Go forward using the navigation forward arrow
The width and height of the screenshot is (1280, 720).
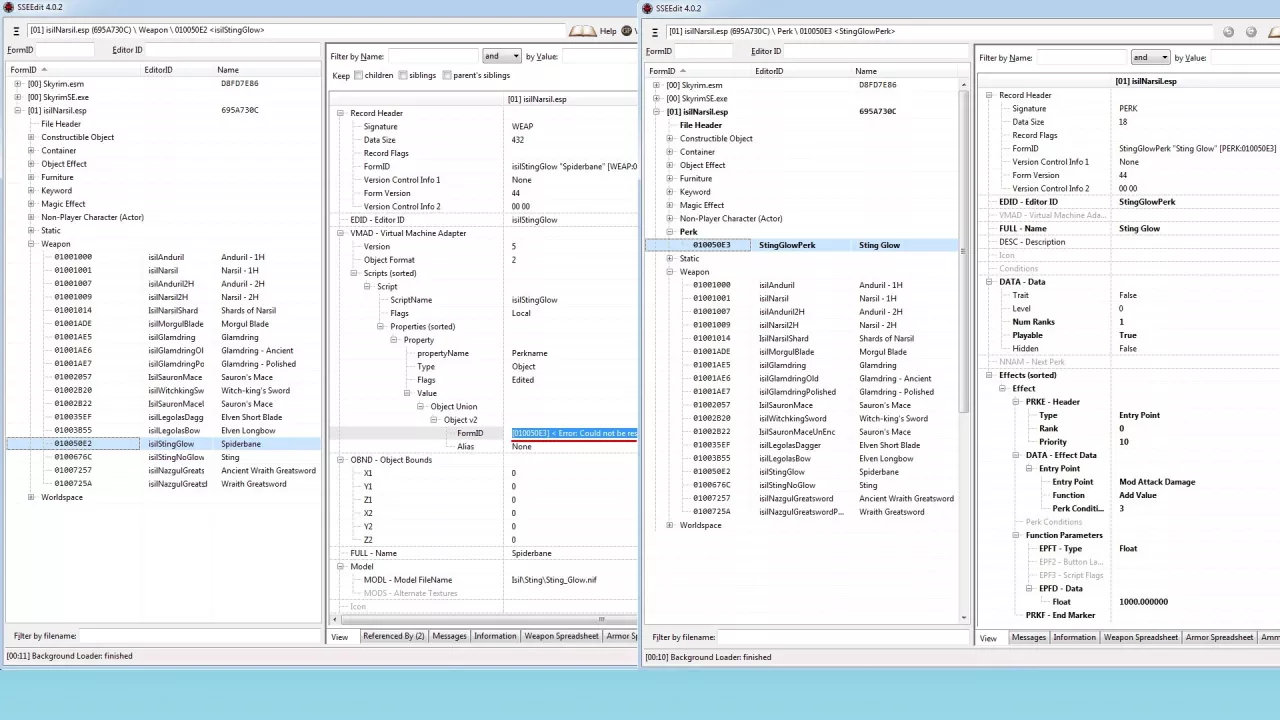tap(1250, 32)
